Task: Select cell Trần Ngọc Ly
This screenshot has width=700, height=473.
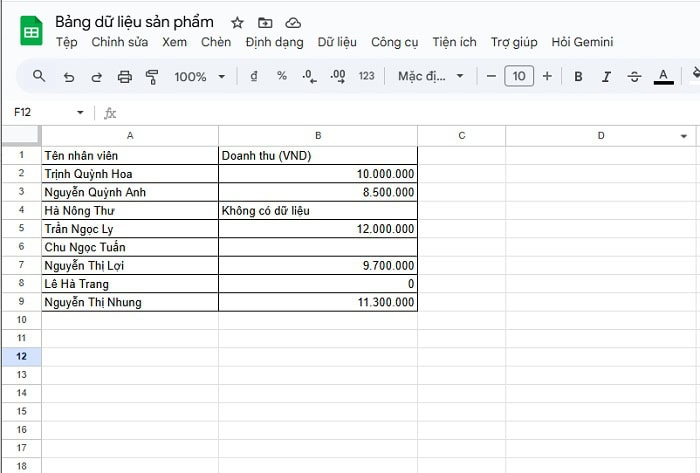Action: pyautogui.click(x=130, y=229)
